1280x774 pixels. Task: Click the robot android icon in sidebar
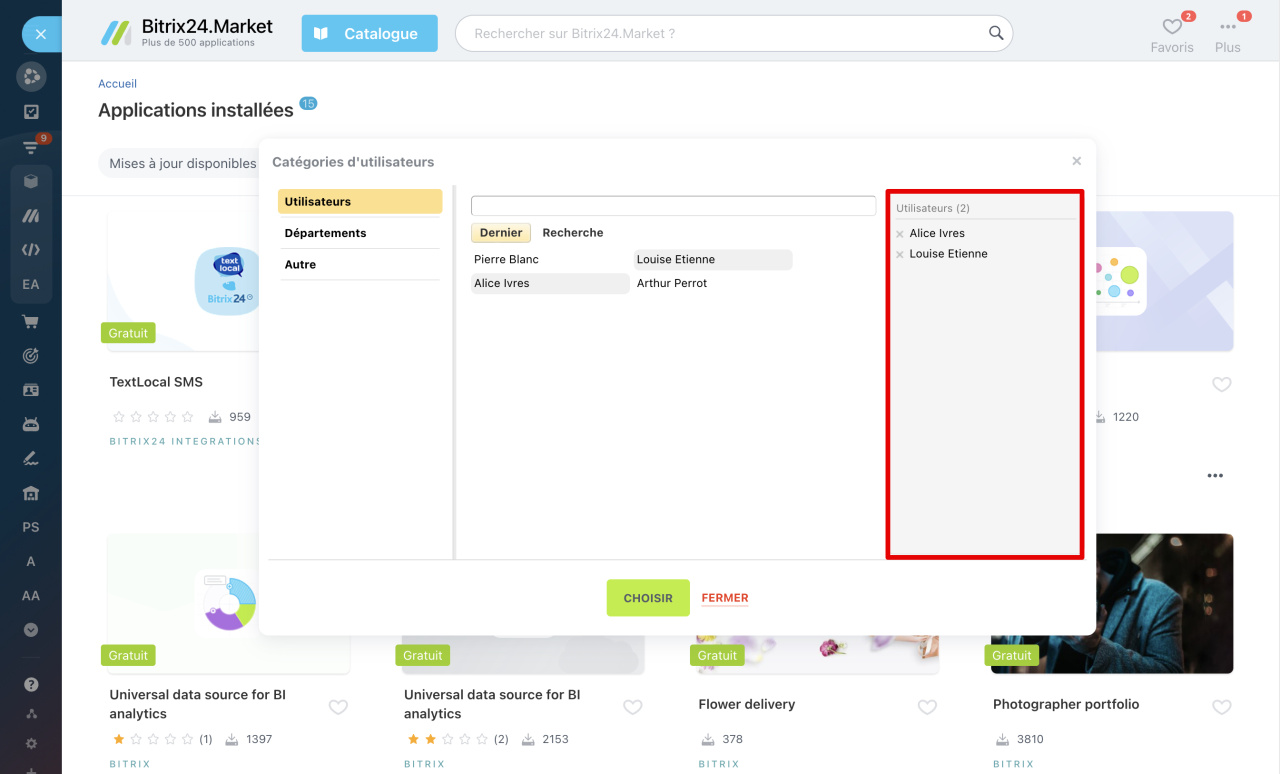tap(31, 425)
